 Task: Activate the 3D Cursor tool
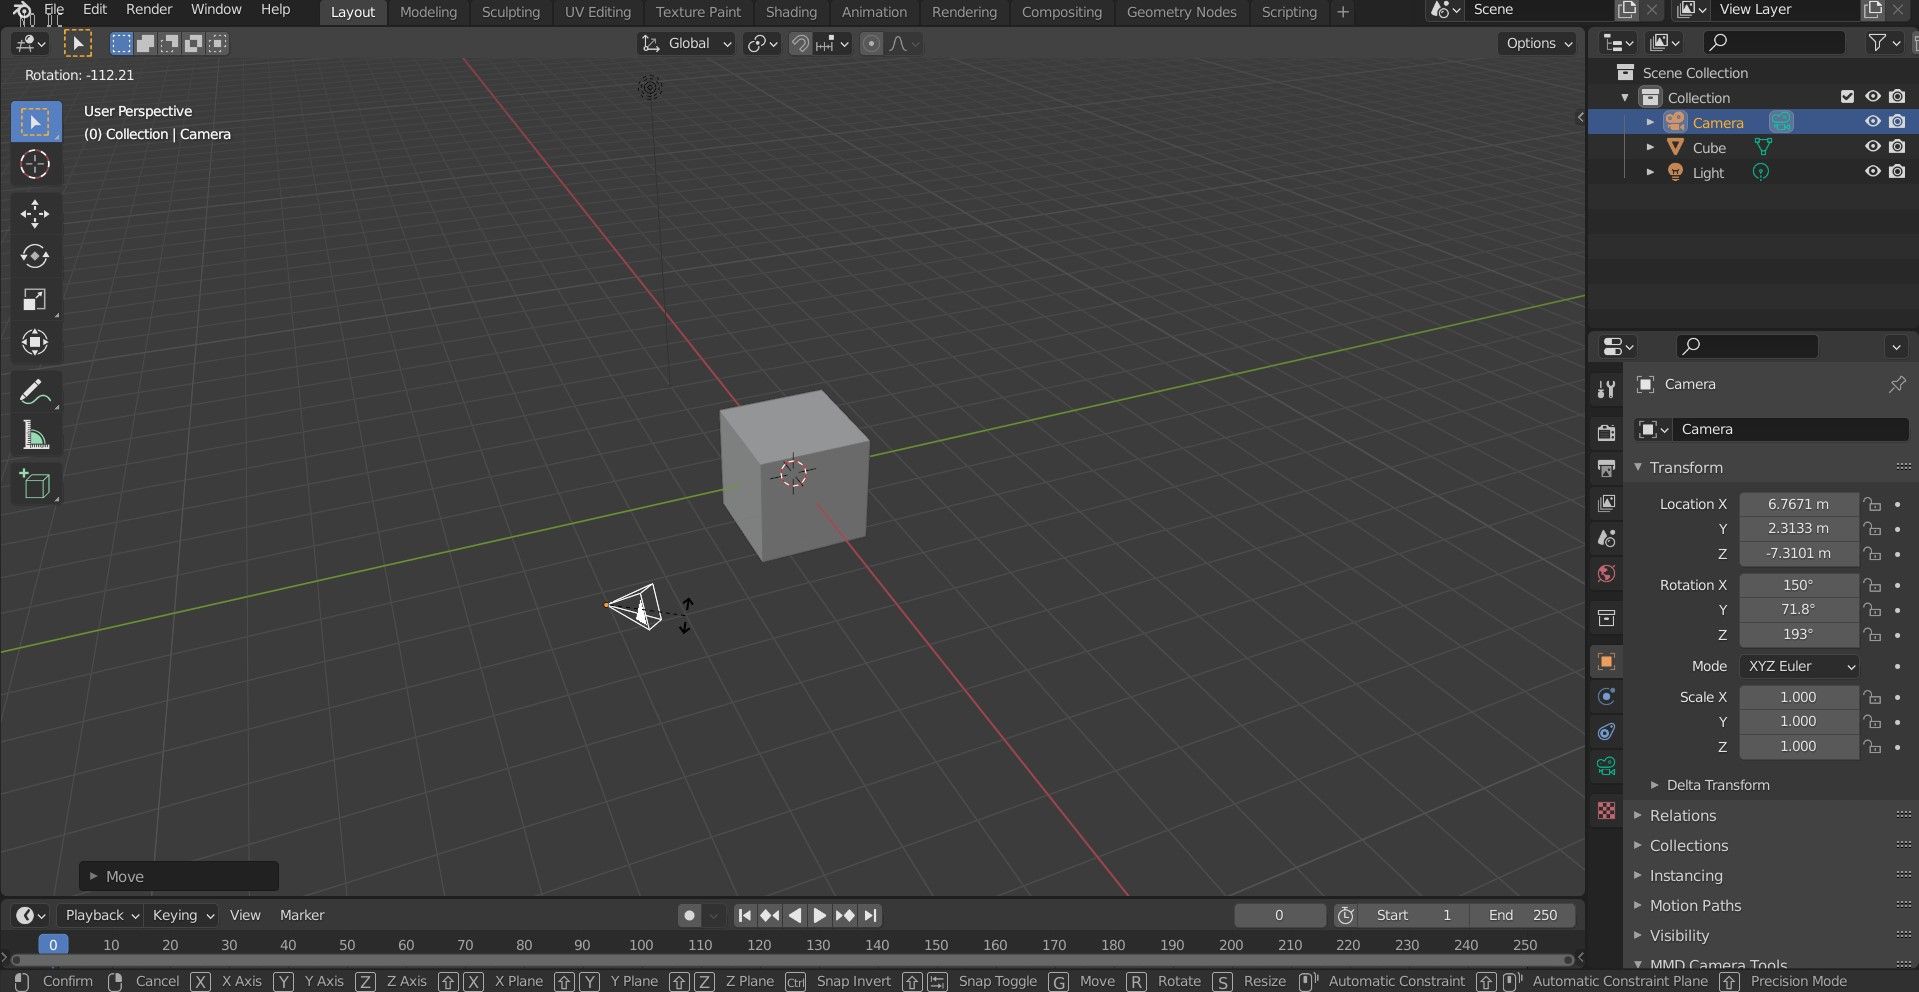(35, 164)
